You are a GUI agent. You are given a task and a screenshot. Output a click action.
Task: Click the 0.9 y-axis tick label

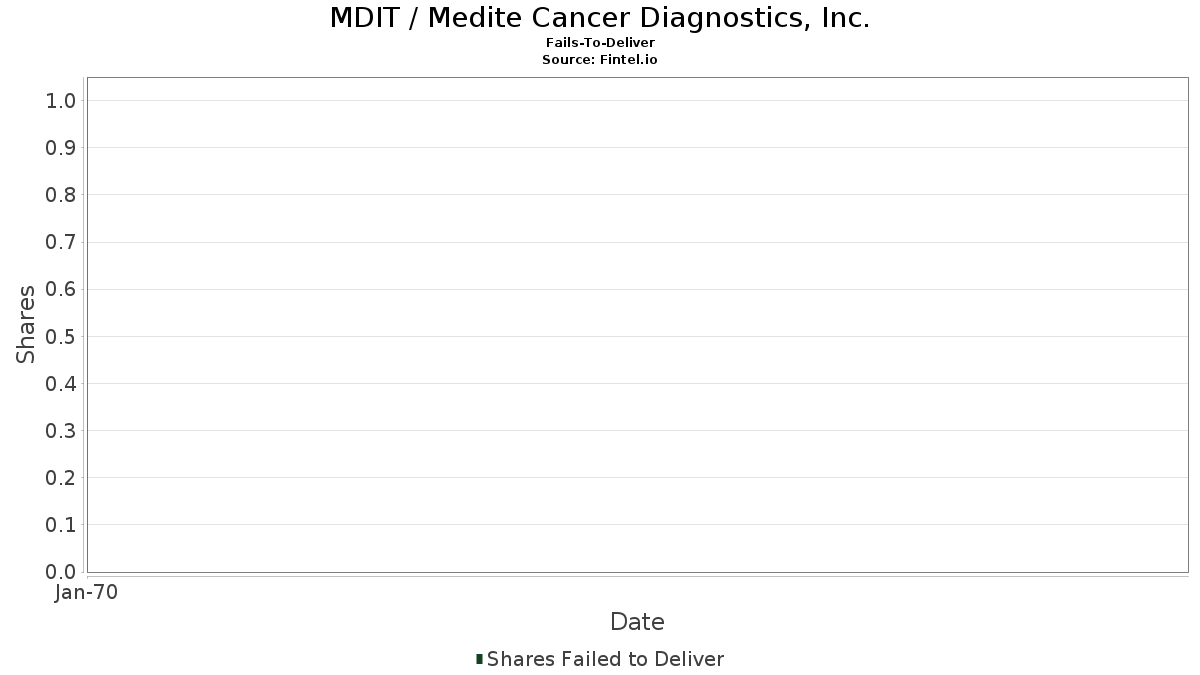click(61, 147)
